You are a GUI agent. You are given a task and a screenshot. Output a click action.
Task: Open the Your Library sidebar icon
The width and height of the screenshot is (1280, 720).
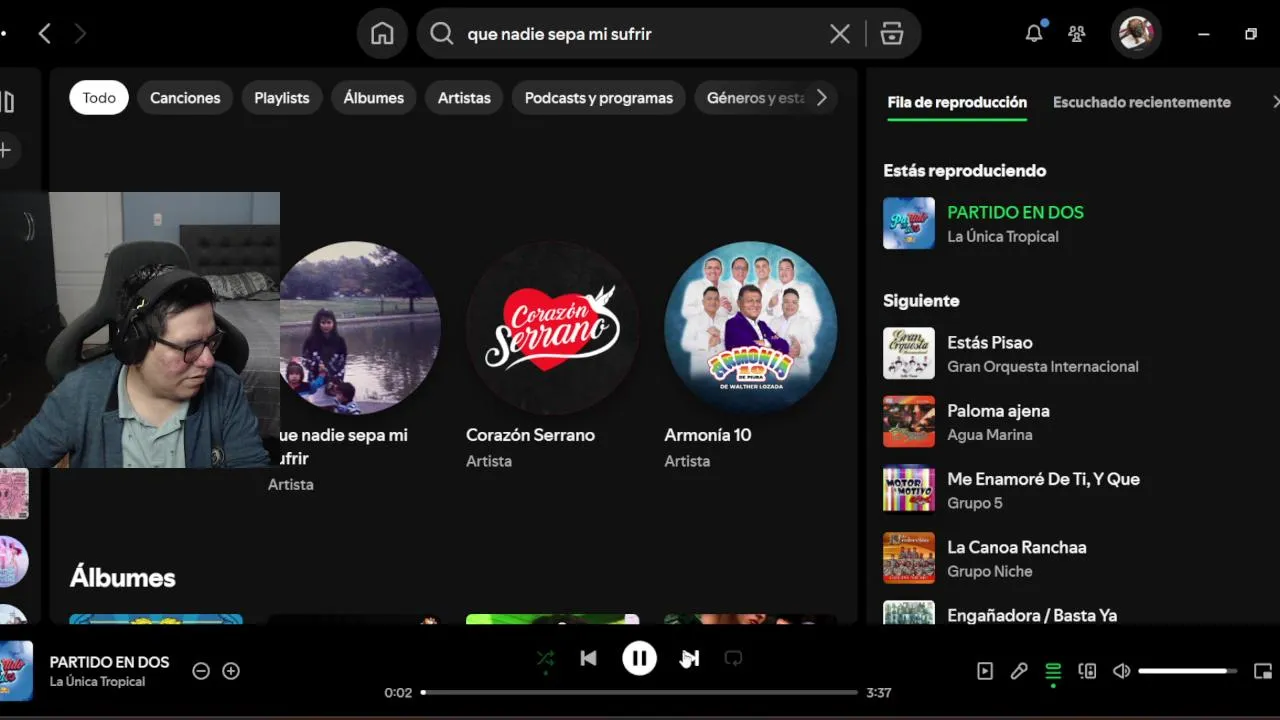[x=7, y=102]
